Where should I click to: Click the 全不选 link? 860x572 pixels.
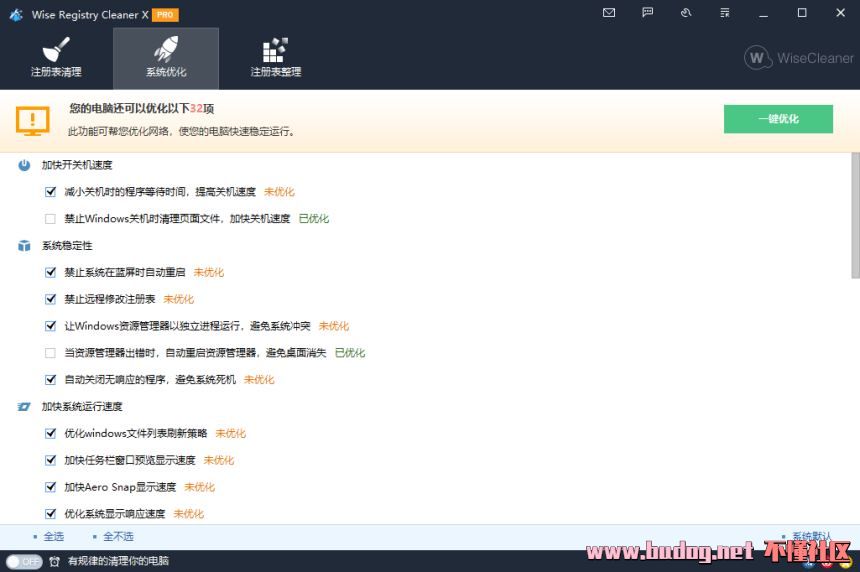pyautogui.click(x=118, y=536)
